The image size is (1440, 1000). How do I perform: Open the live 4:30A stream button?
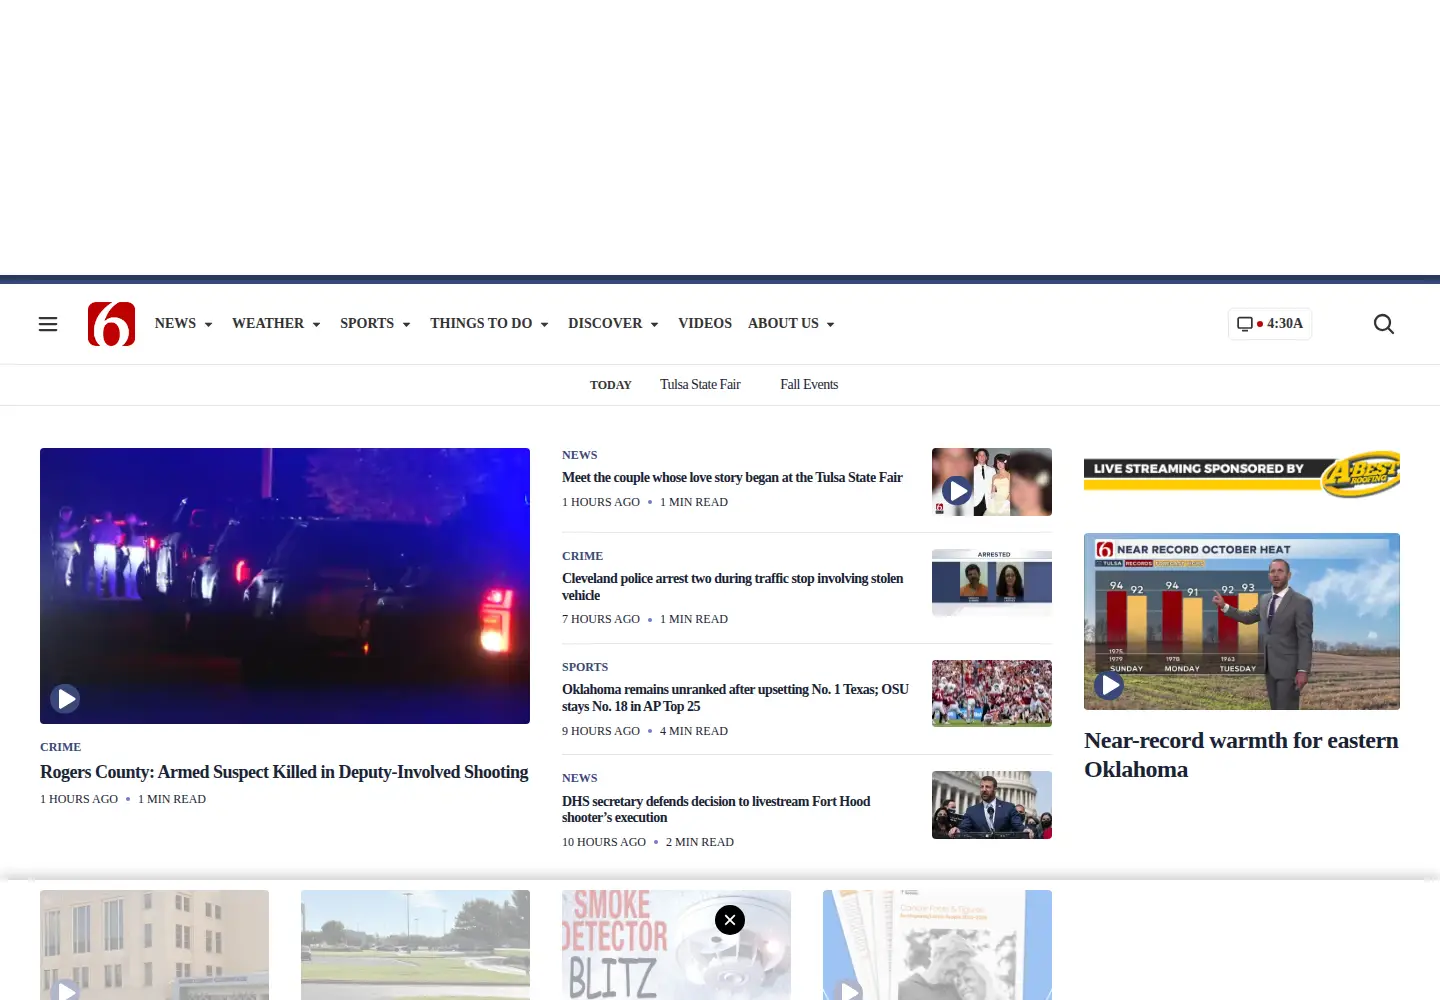1270,324
